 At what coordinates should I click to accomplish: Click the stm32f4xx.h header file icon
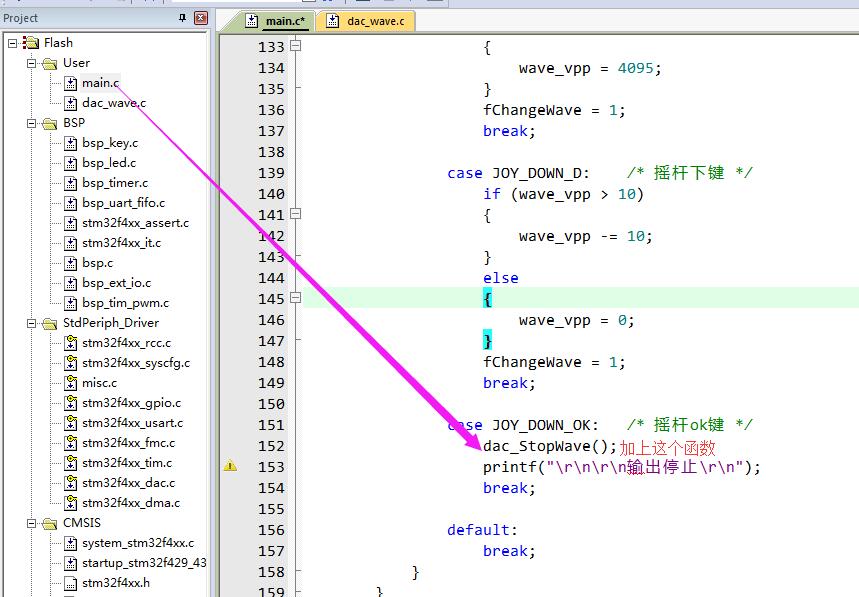70,583
